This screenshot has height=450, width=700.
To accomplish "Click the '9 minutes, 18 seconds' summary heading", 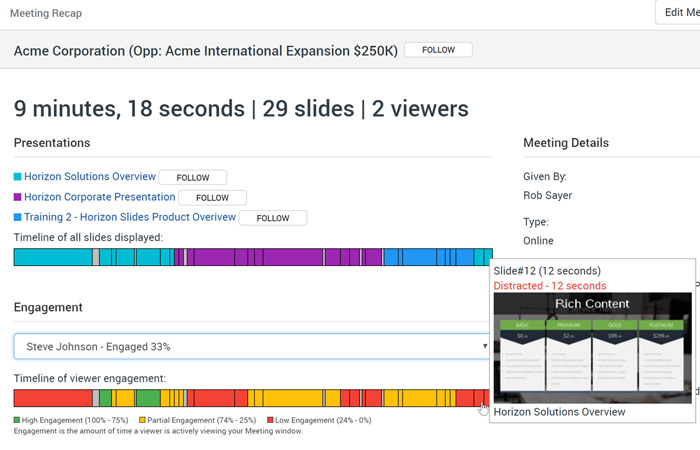I will 129,108.
